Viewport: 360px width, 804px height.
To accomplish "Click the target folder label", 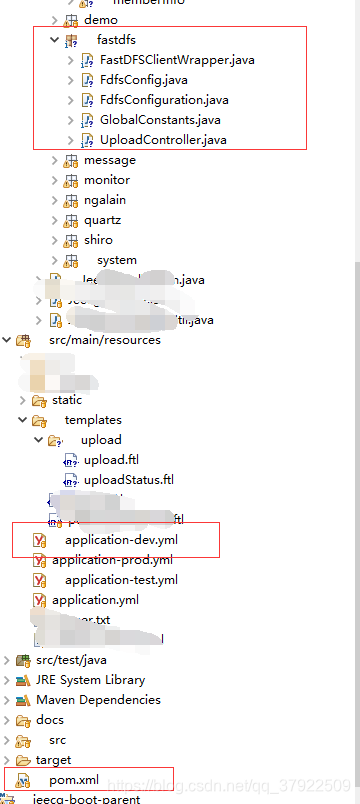I will pos(53,760).
